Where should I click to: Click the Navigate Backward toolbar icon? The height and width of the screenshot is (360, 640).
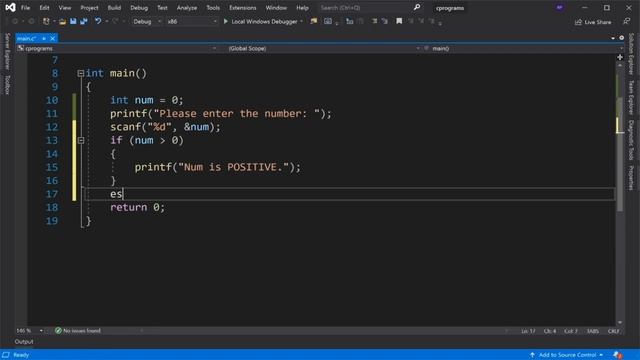15,22
